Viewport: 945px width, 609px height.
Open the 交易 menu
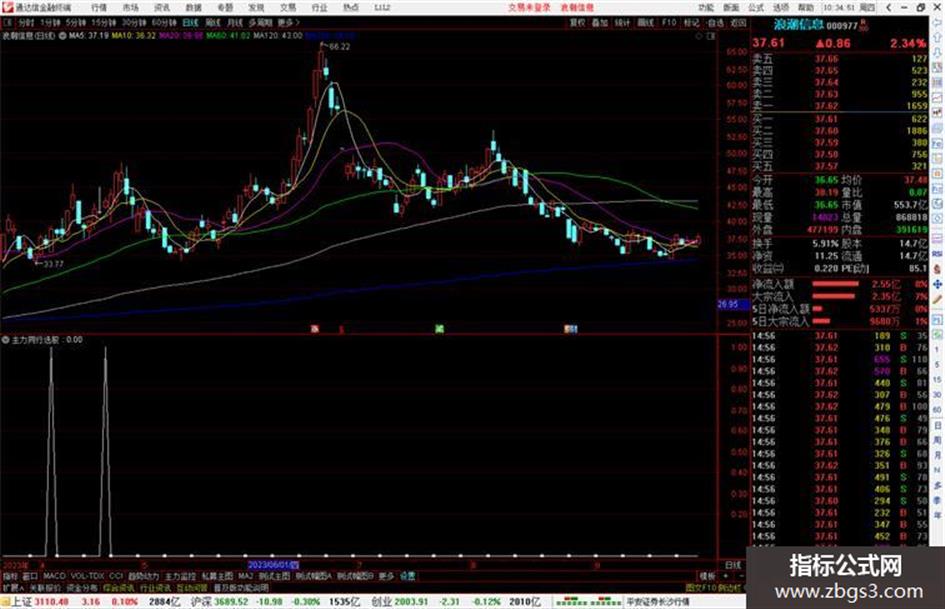(x=288, y=7)
